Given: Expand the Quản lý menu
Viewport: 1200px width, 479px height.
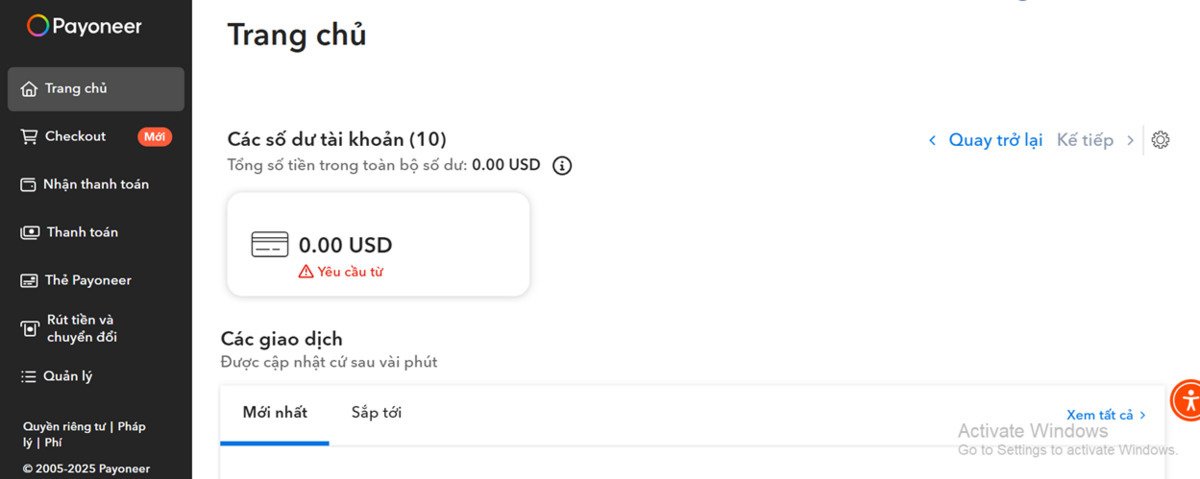Looking at the screenshot, I should coord(68,377).
